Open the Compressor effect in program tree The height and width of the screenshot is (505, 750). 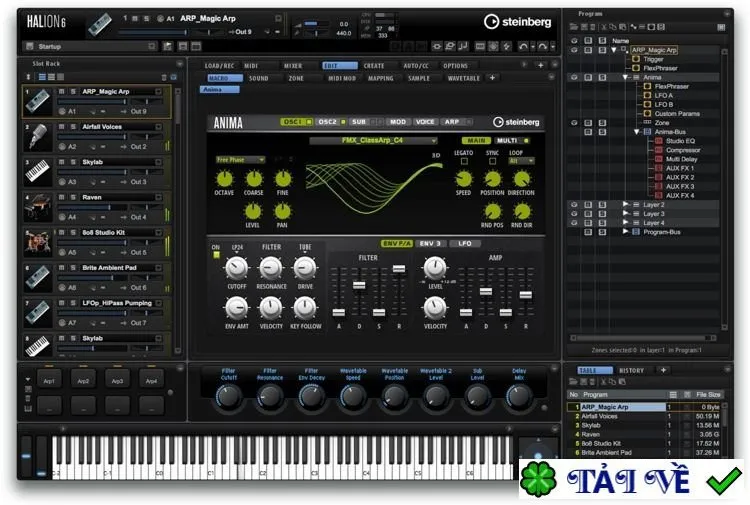point(683,150)
